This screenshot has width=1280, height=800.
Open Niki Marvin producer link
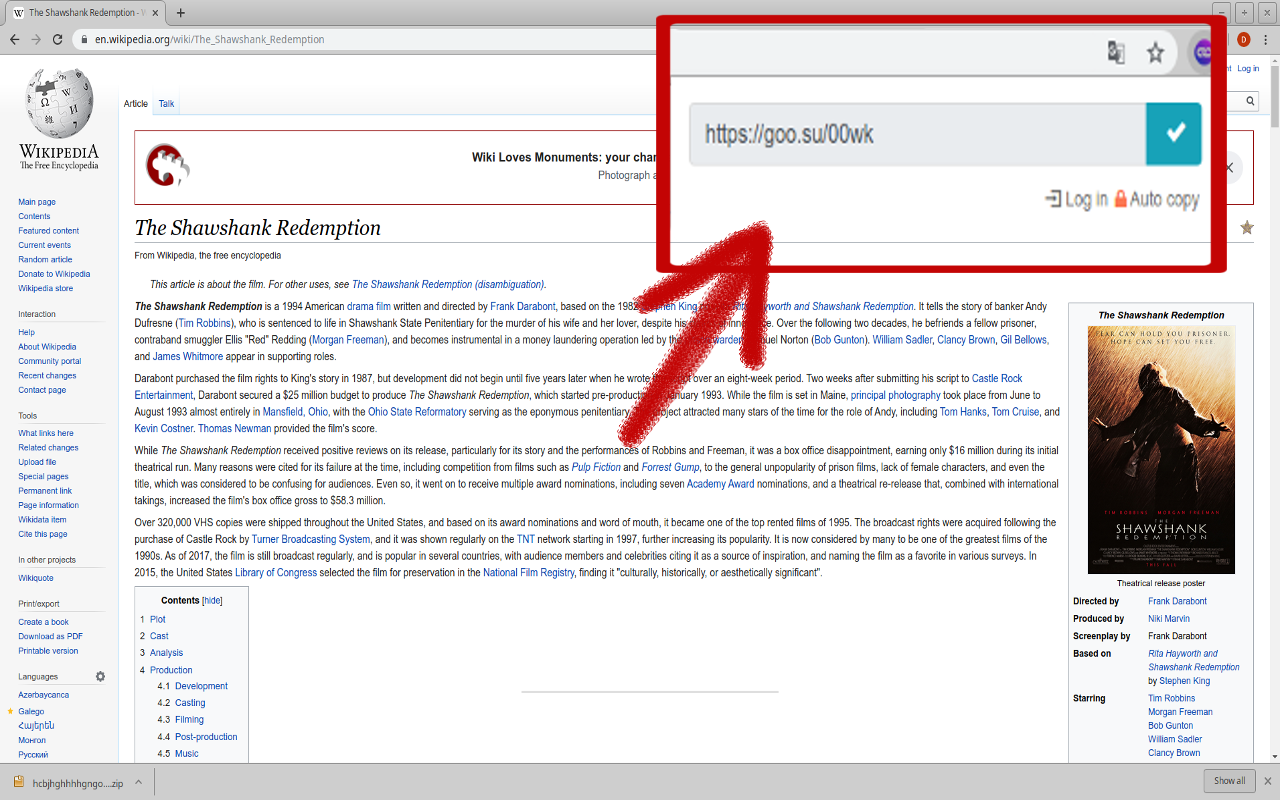(x=1169, y=619)
